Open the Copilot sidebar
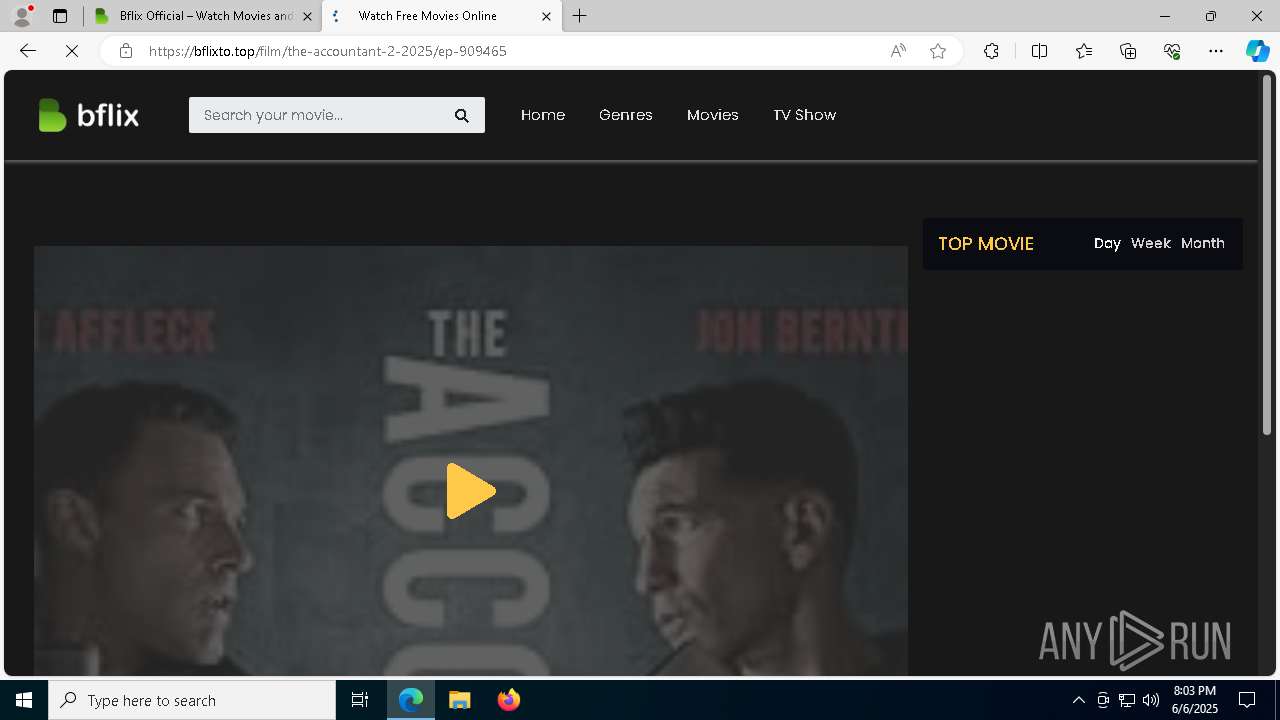1280x720 pixels. tap(1257, 51)
